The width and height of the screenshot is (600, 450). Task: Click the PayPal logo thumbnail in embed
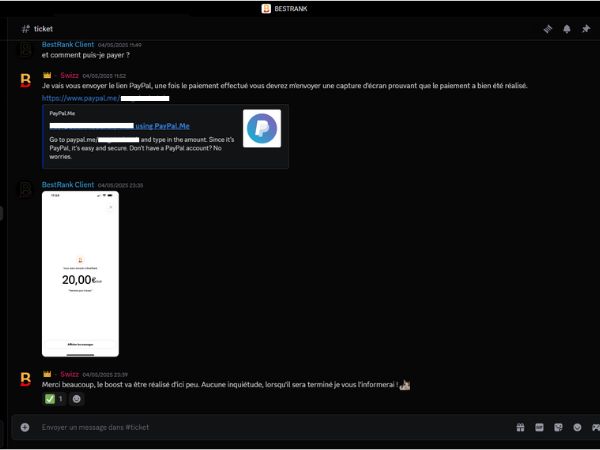click(261, 129)
